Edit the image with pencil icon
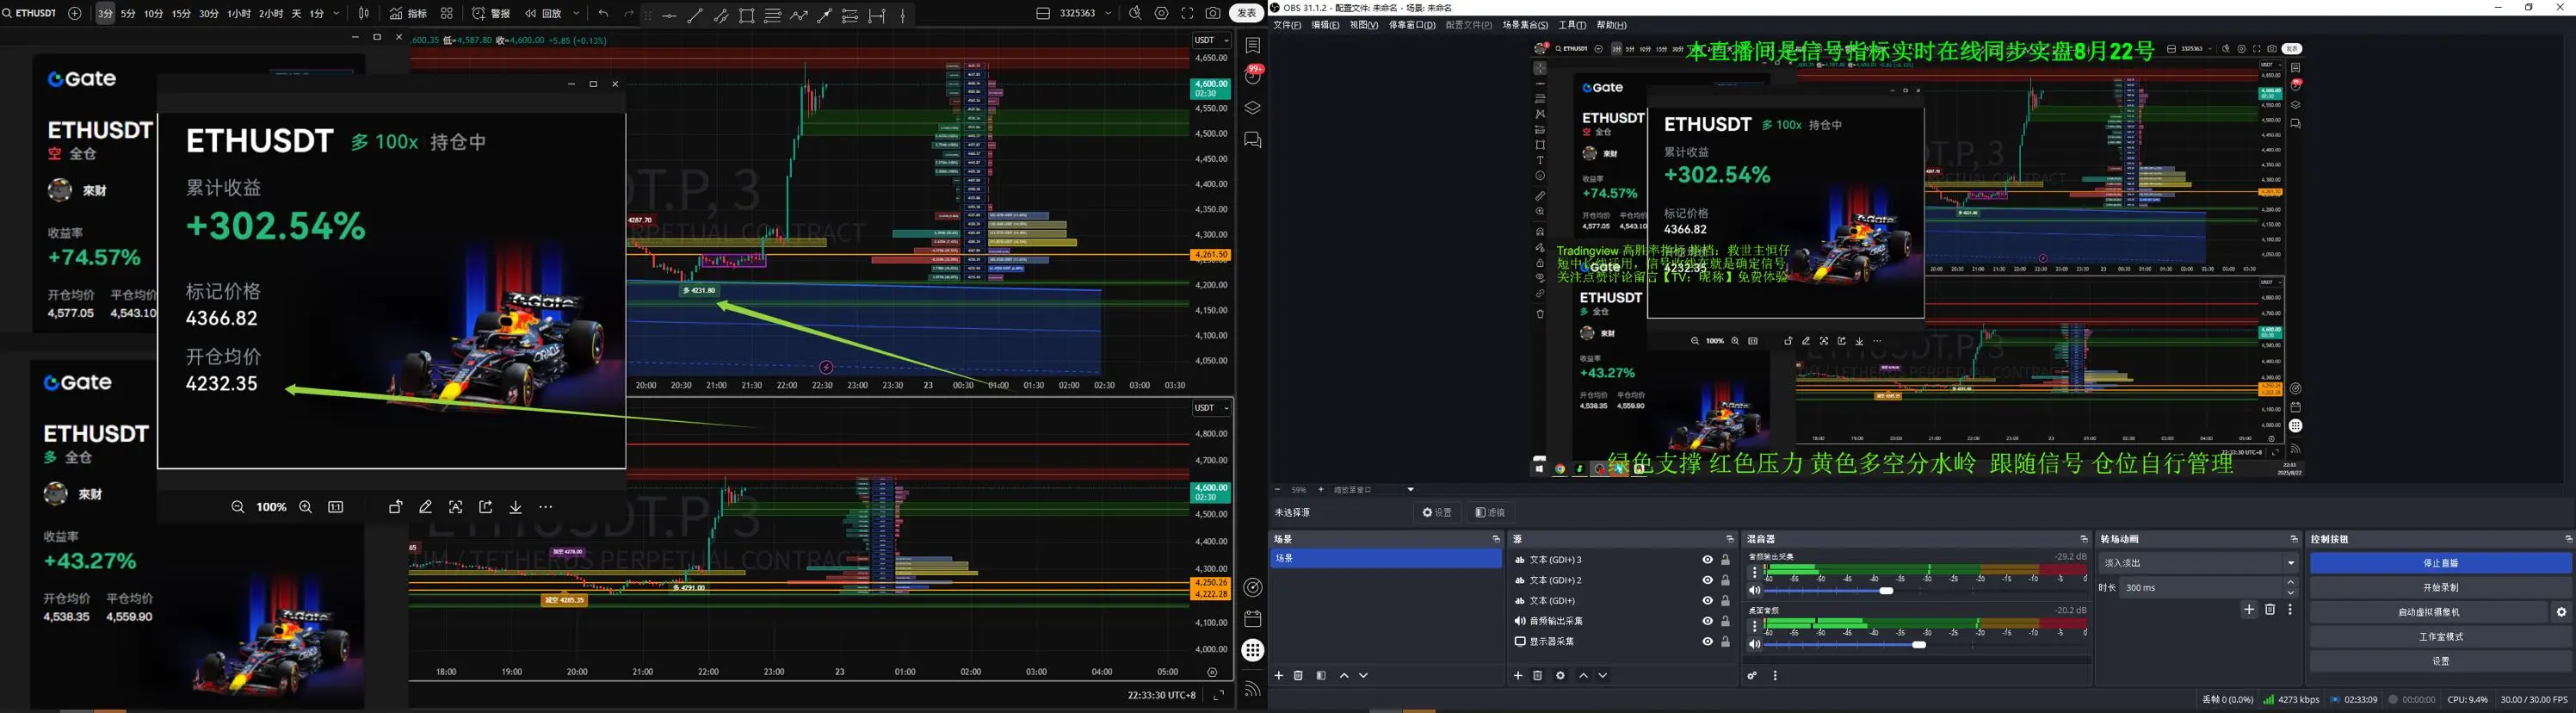 click(426, 507)
